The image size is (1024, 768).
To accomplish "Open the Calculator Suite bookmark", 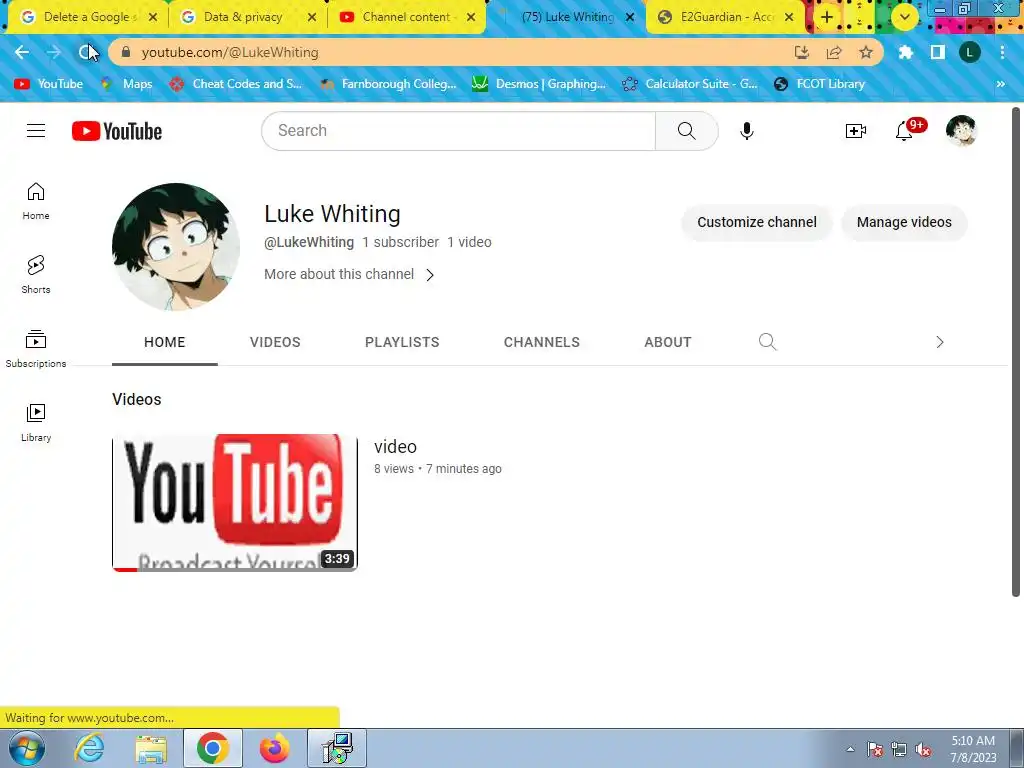I will point(690,84).
